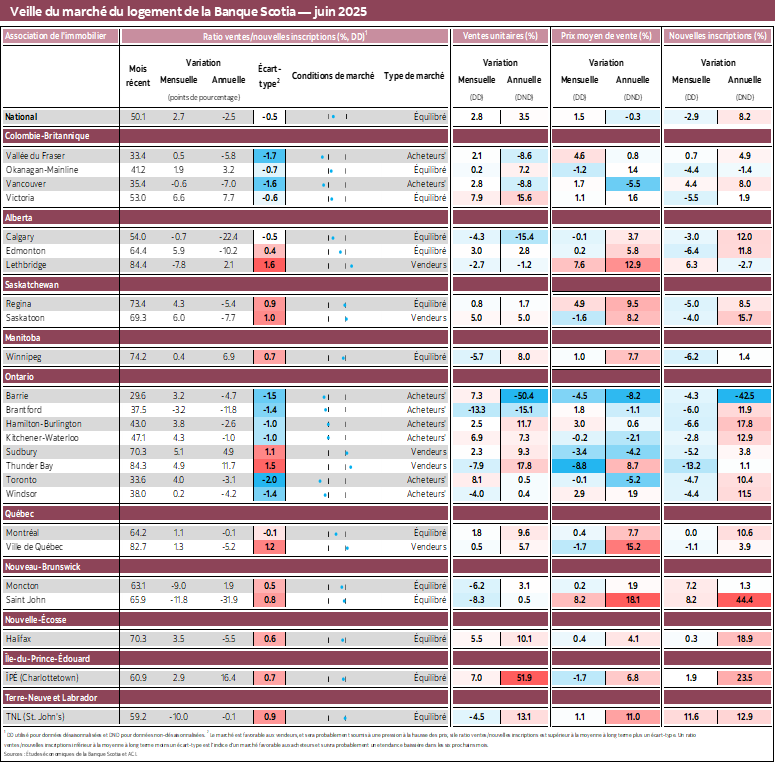Screen dimensions: 775x763
Task: Click Toronto's blue -2.0 ratio cell
Action: tap(270, 480)
